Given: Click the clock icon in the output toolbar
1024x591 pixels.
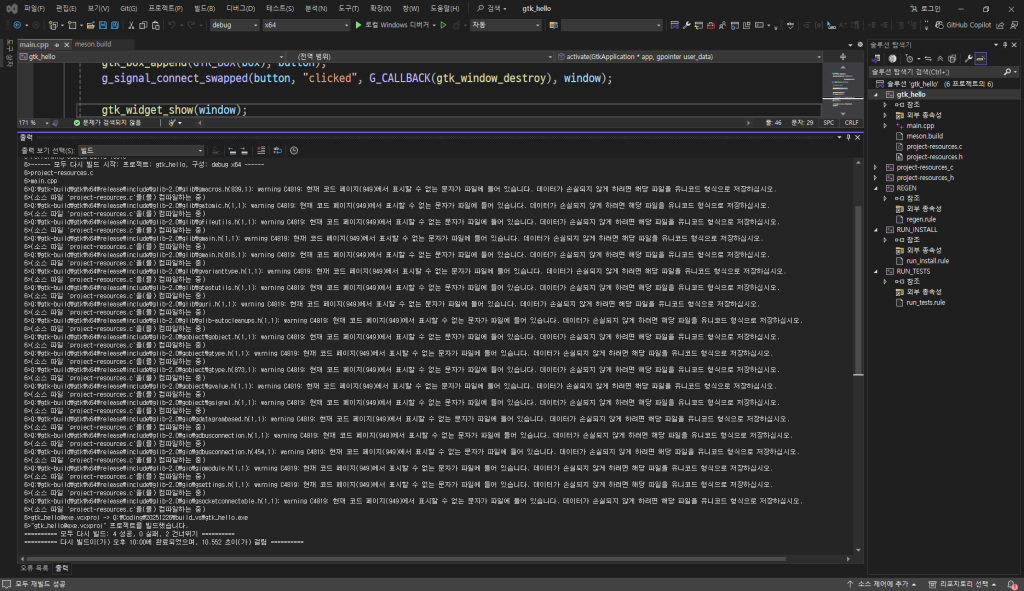Looking at the screenshot, I should (x=293, y=150).
